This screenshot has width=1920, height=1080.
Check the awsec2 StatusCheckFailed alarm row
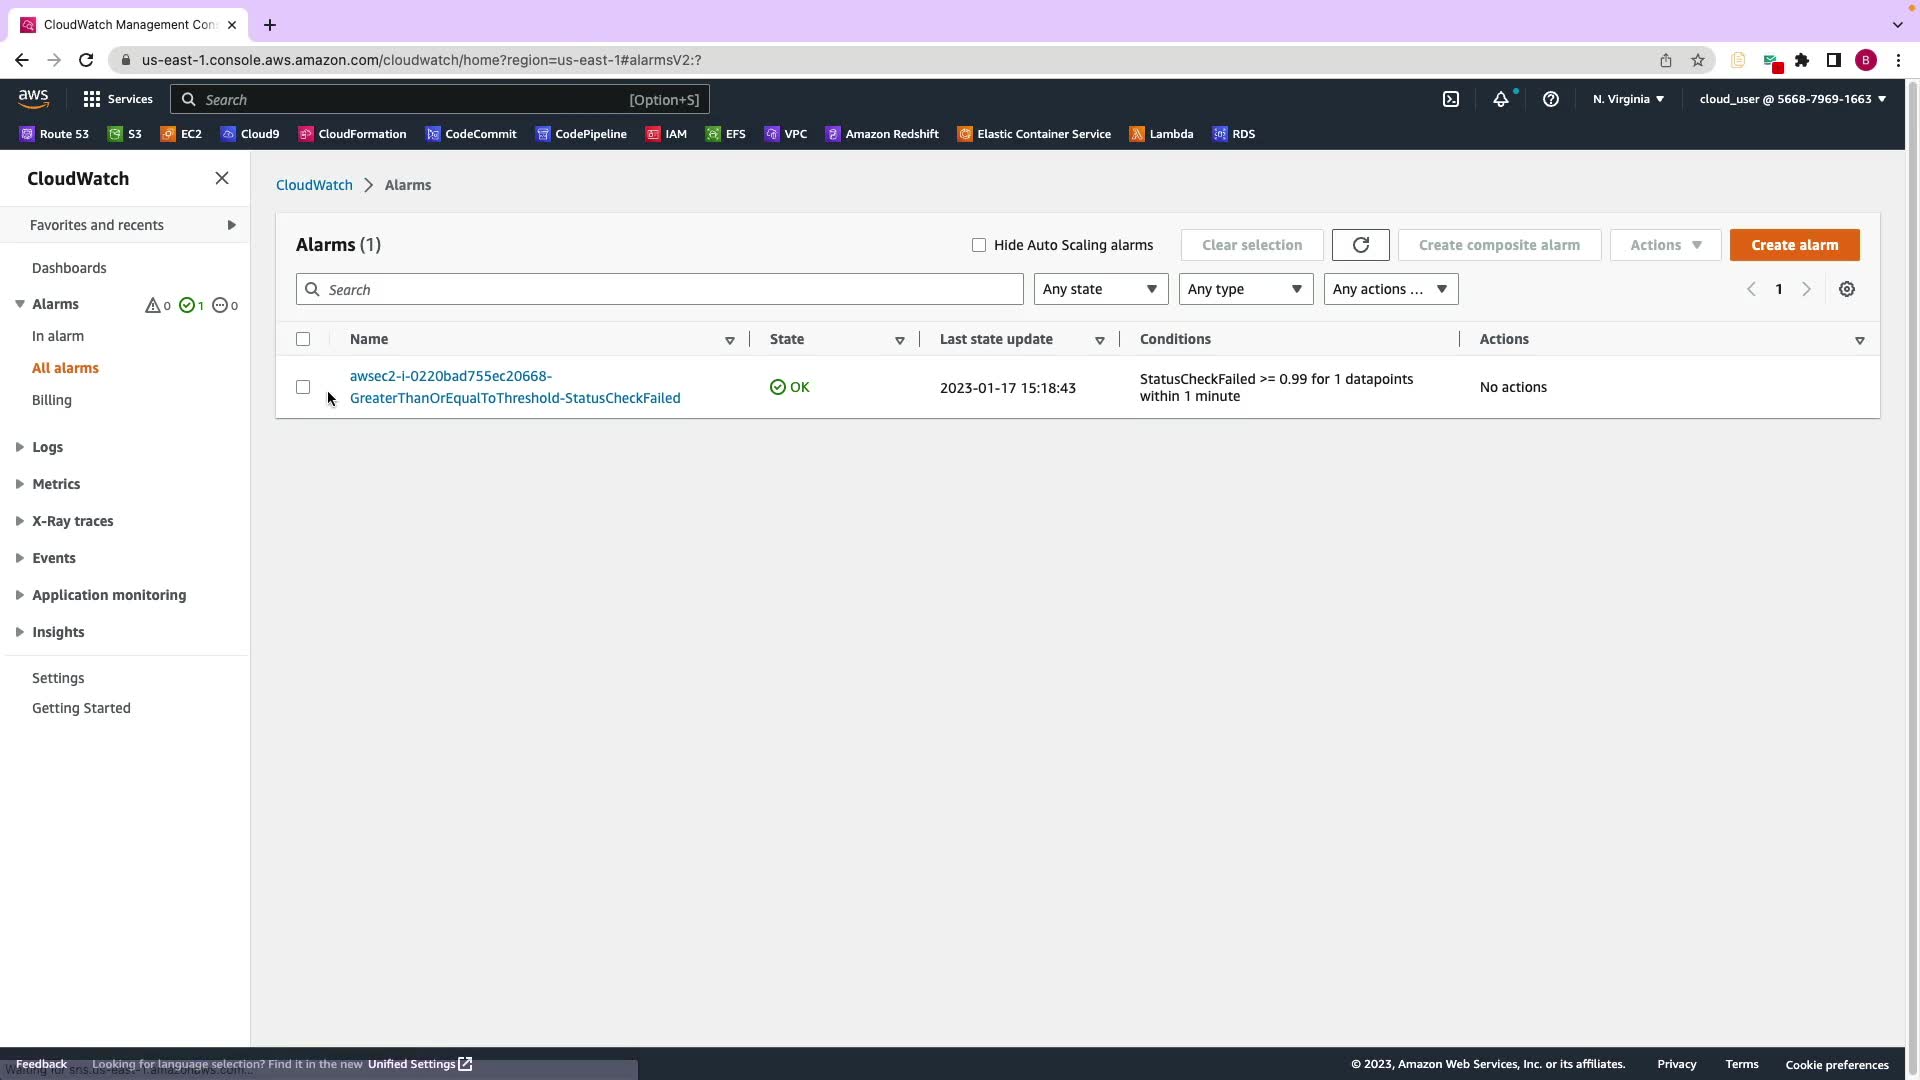[303, 387]
